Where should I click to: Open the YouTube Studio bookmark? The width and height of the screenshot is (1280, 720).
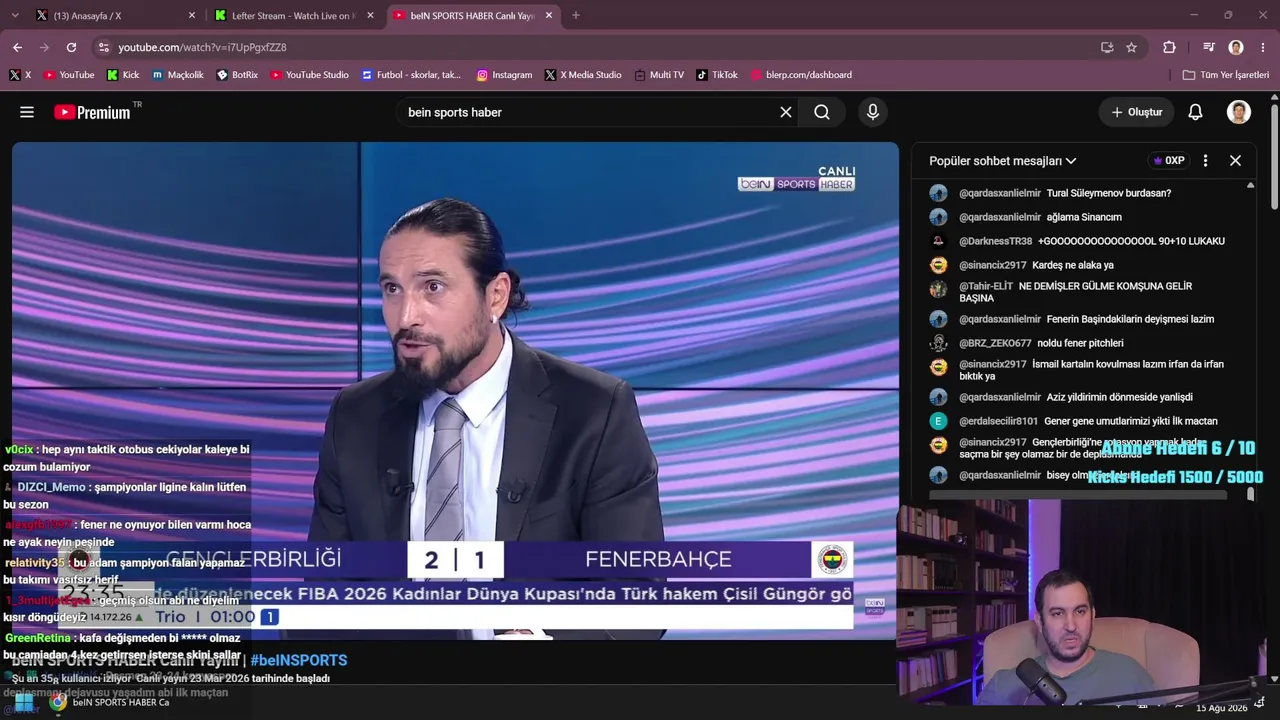(x=309, y=75)
